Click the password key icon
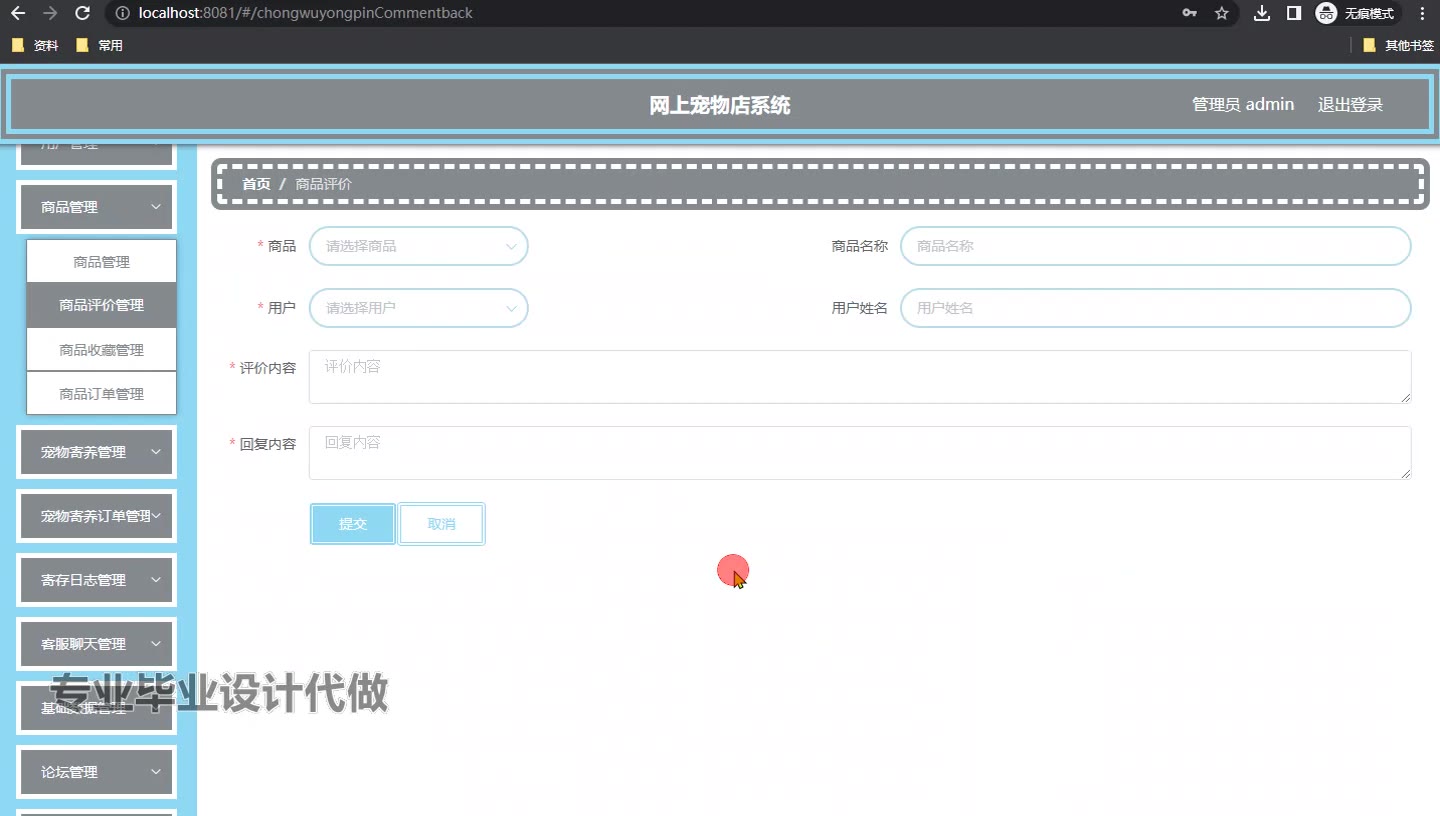Viewport: 1440px width, 816px height. (1189, 13)
